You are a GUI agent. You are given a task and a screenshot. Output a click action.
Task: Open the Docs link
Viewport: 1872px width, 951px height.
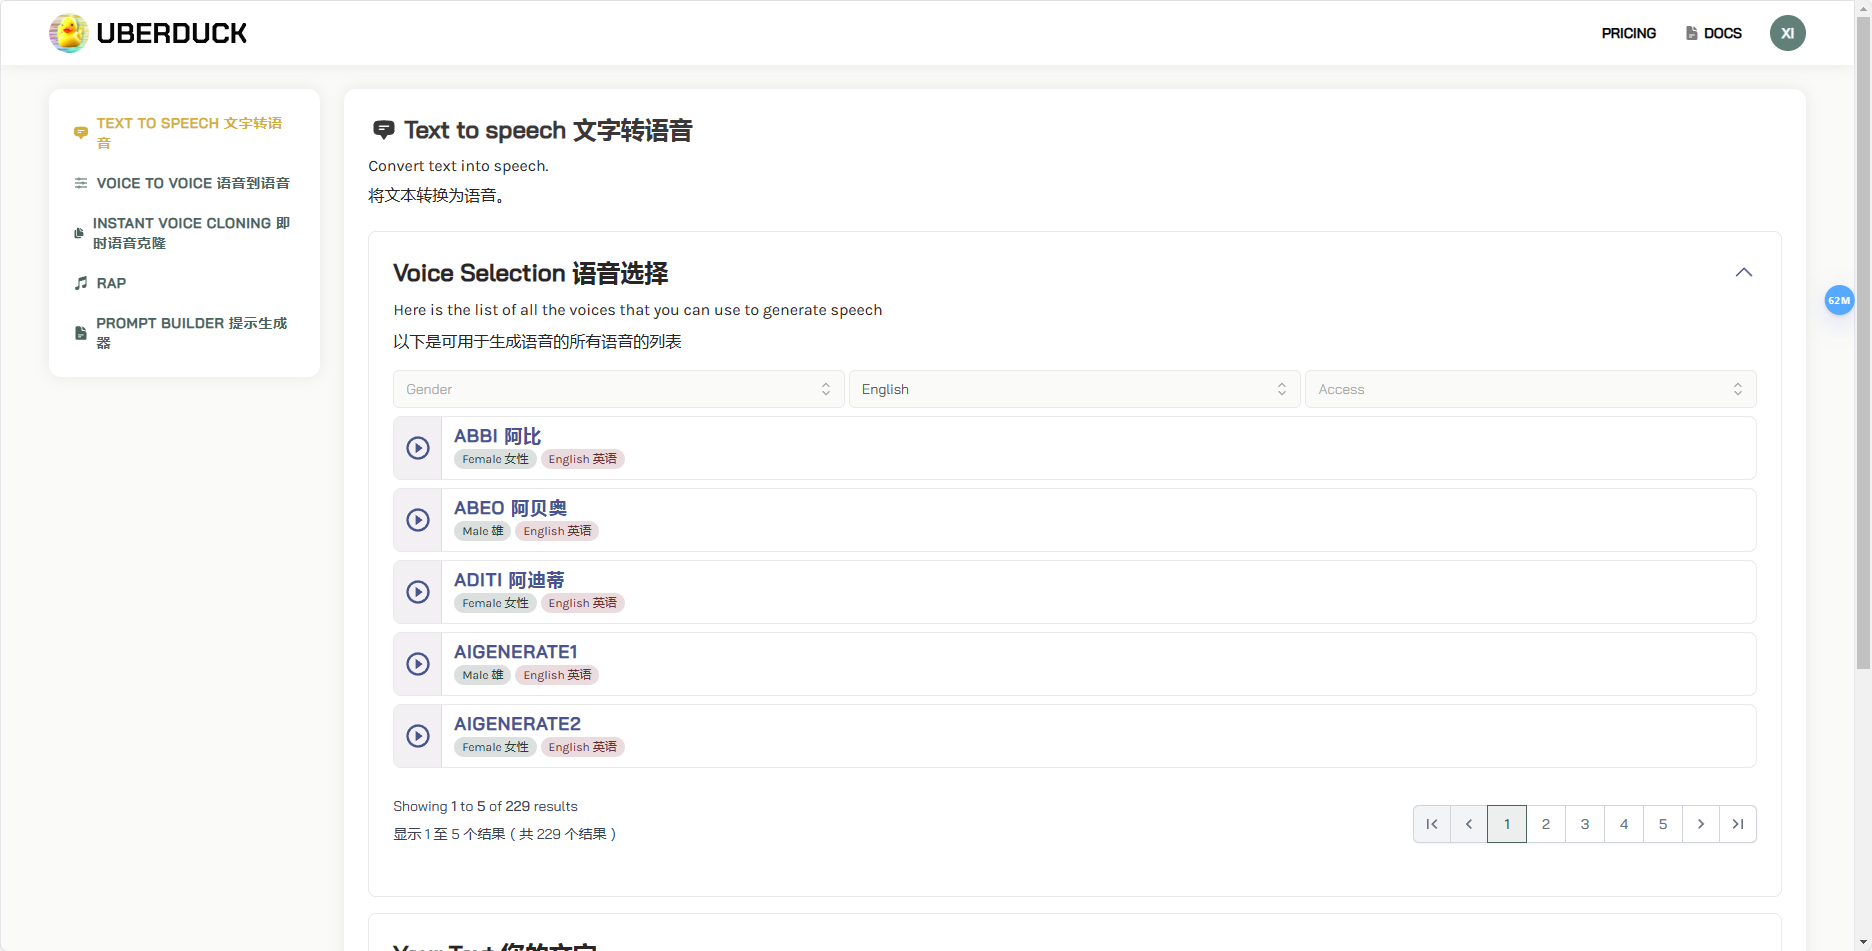click(1714, 33)
